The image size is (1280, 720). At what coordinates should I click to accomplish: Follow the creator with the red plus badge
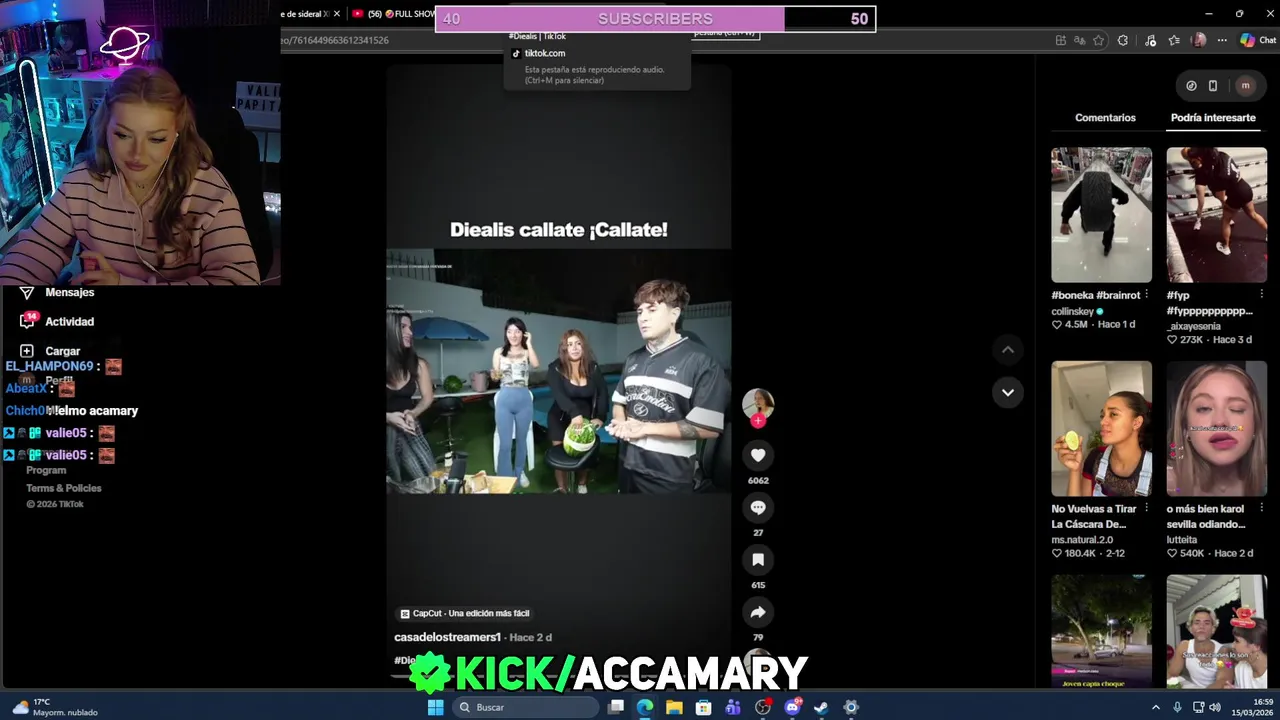(x=758, y=421)
